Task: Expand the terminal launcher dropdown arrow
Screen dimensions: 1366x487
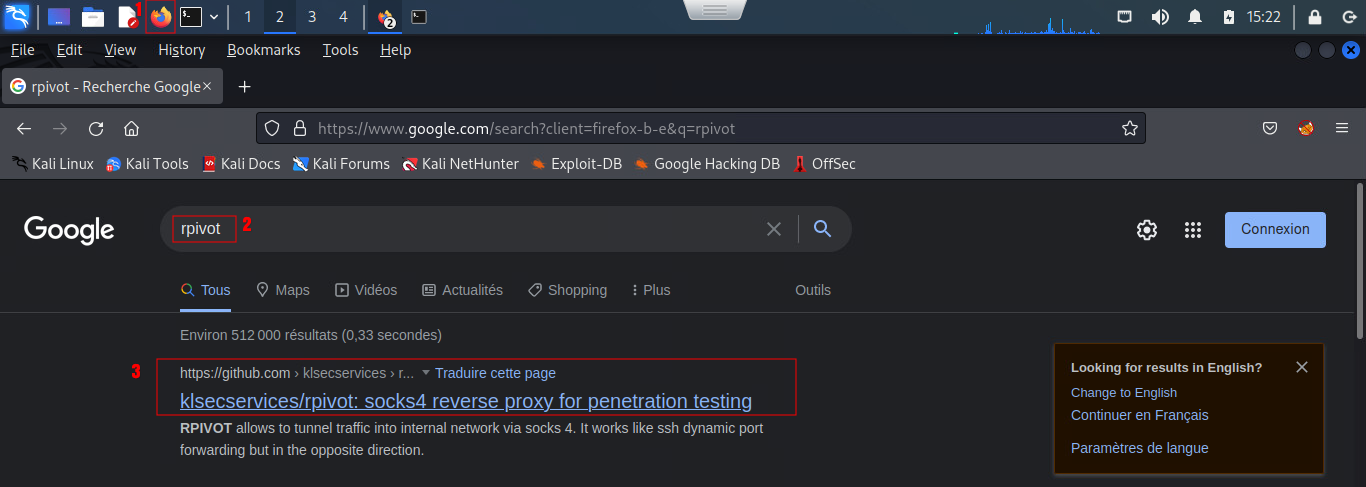Action: (x=213, y=17)
